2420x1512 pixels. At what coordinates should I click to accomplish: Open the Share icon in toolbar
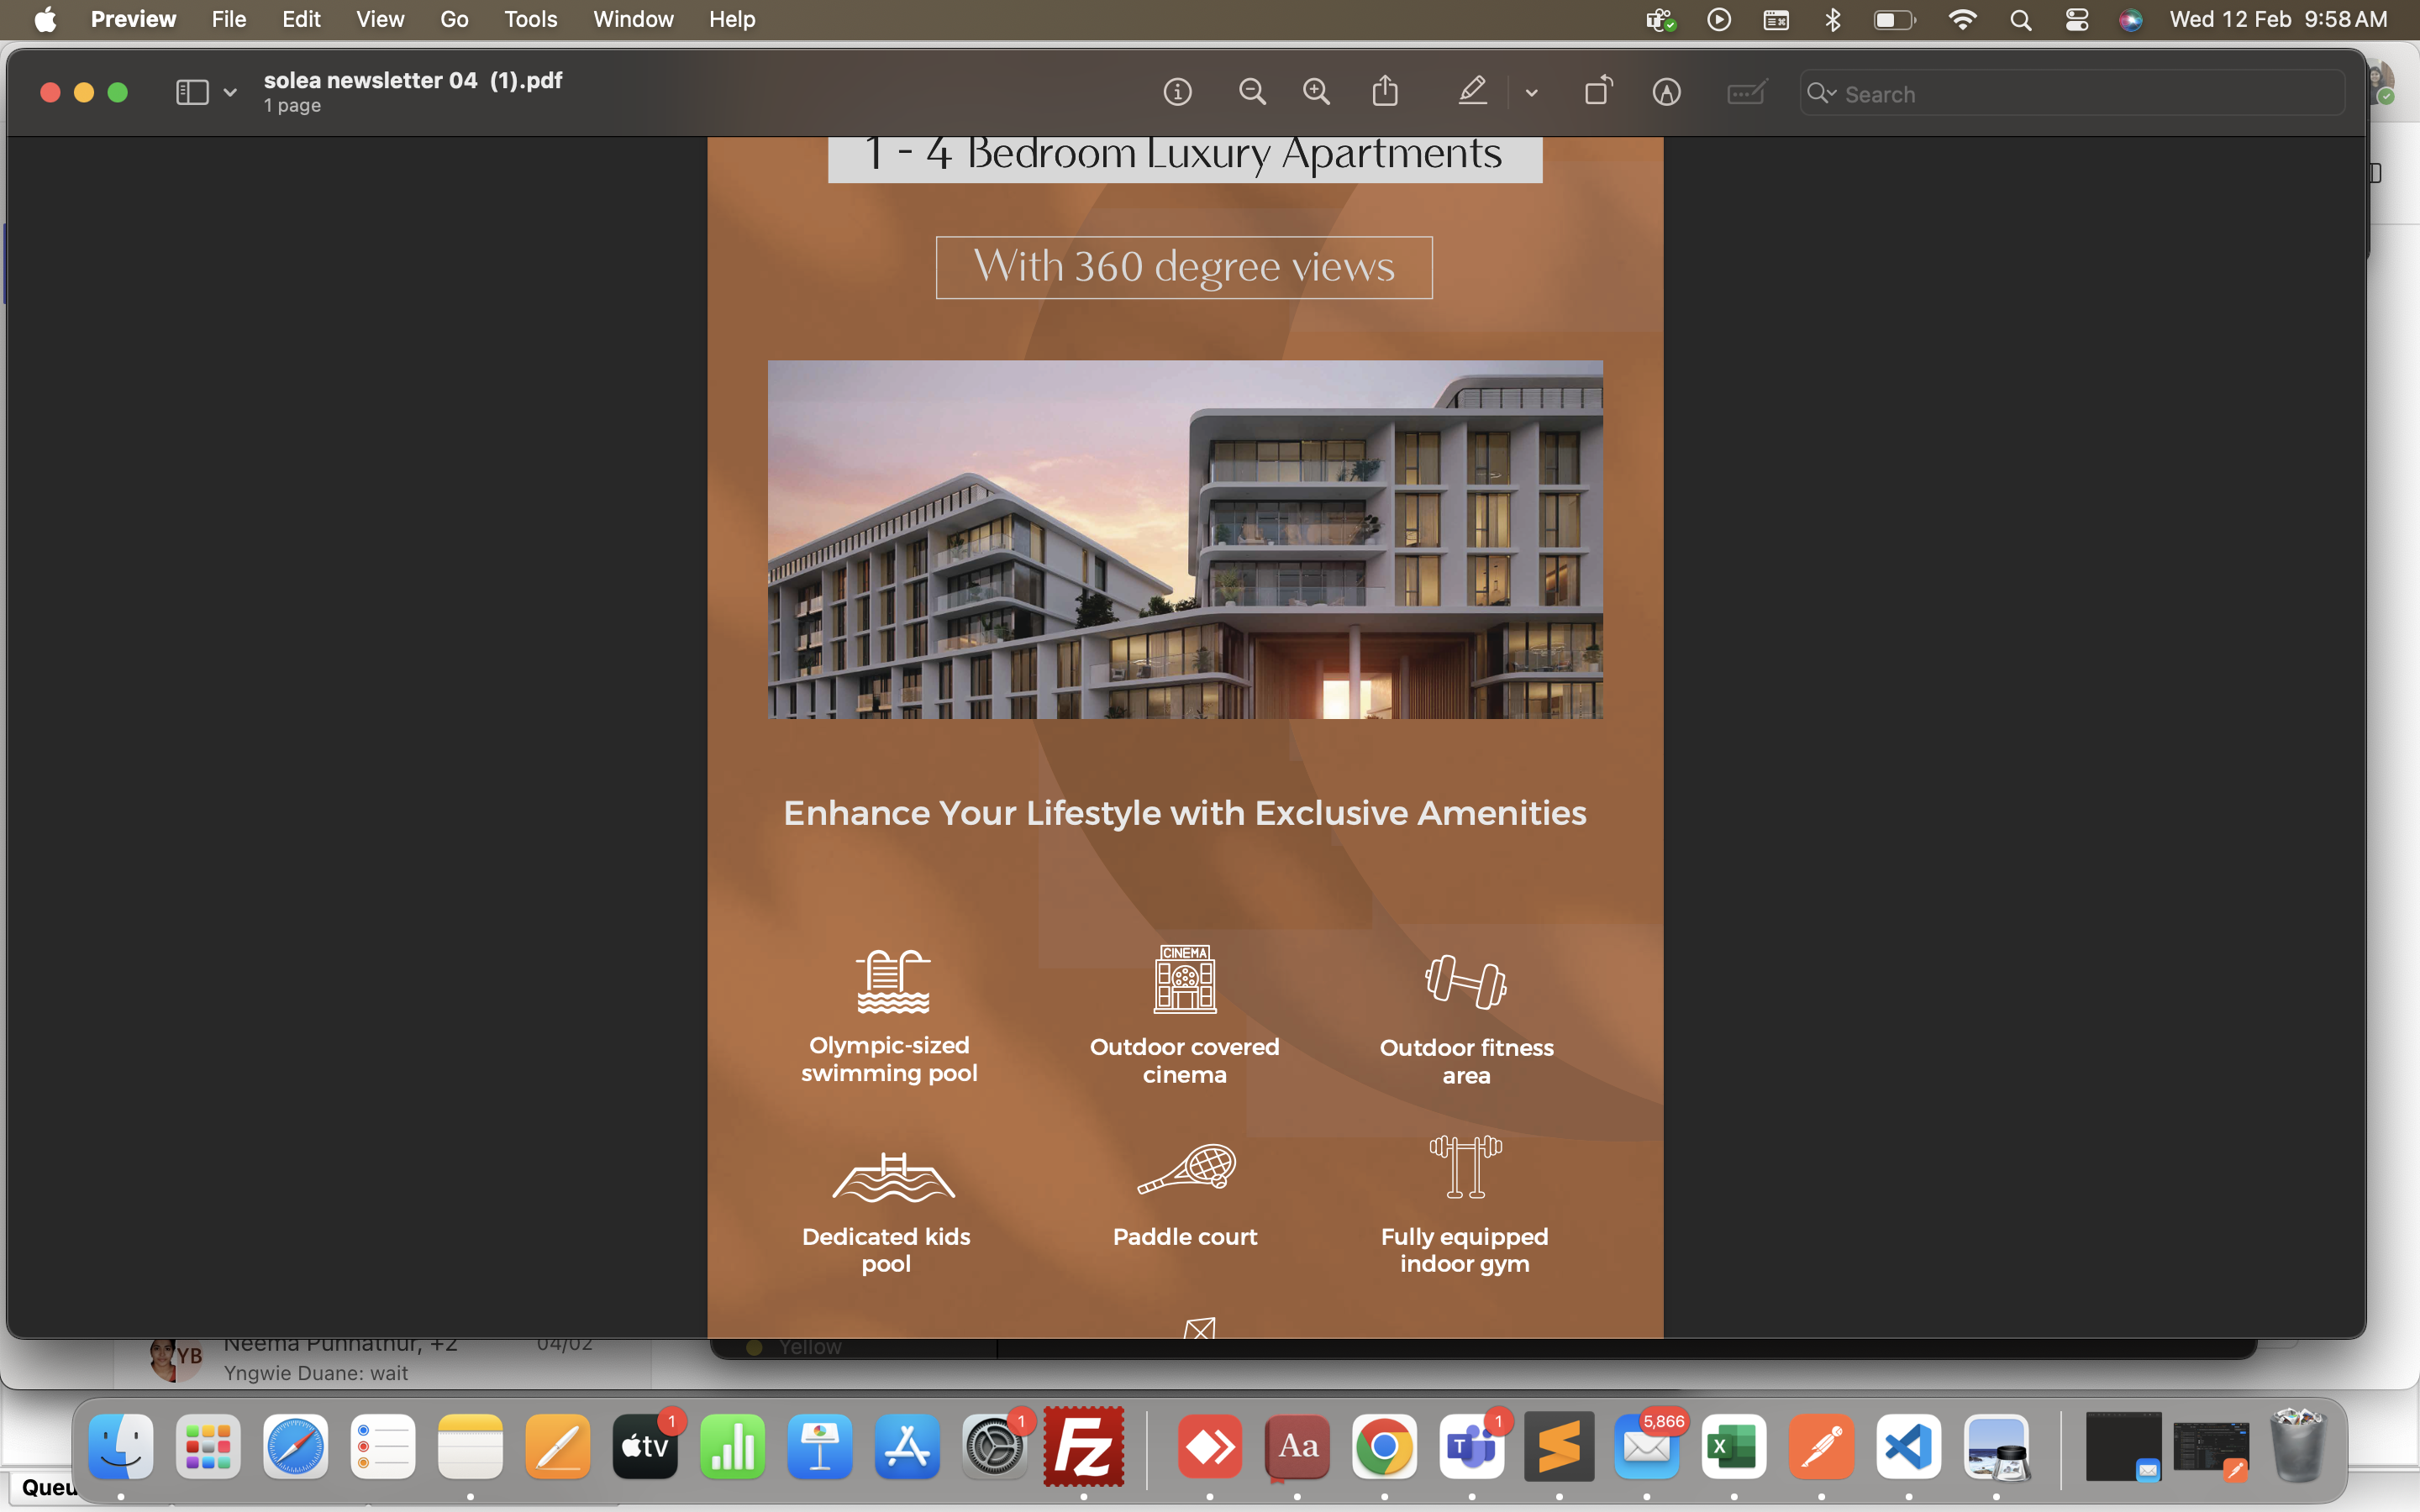click(1385, 91)
